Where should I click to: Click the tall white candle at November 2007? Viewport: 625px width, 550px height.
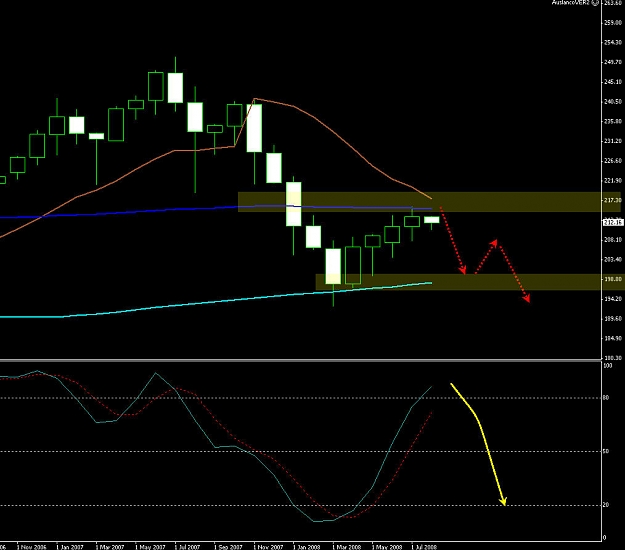(254, 128)
